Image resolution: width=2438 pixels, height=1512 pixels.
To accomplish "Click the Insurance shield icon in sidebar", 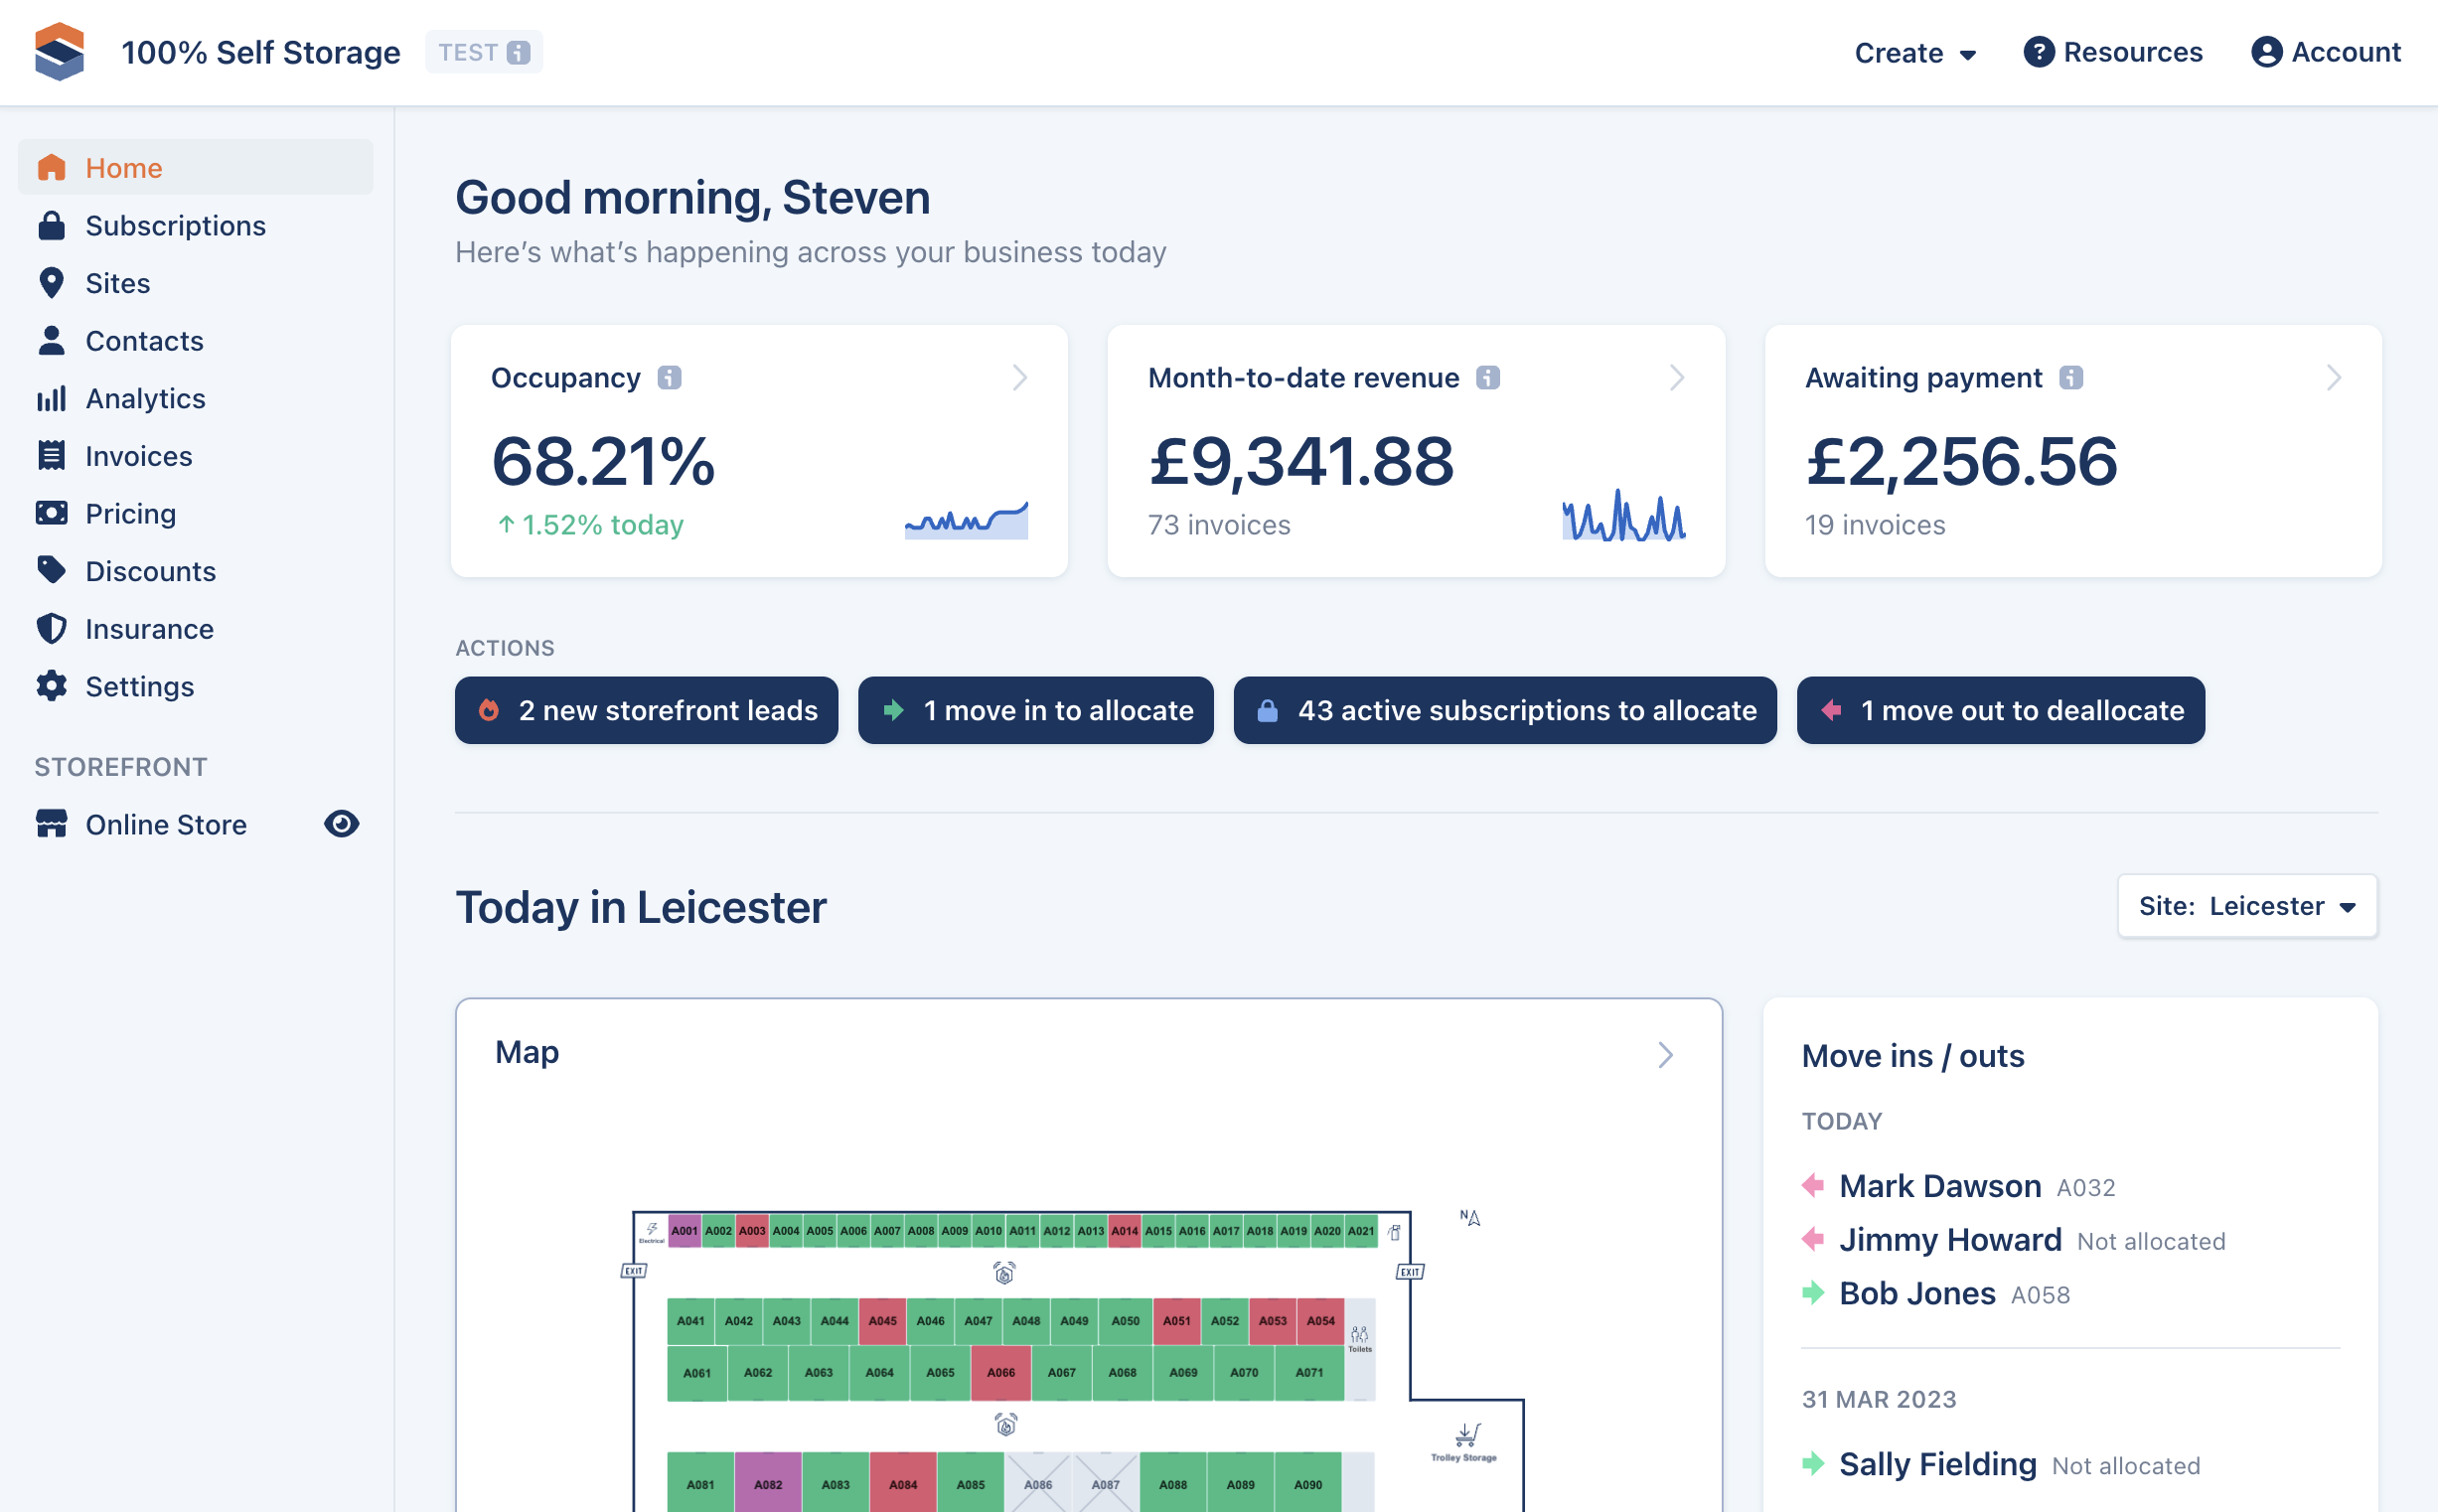I will [x=51, y=629].
